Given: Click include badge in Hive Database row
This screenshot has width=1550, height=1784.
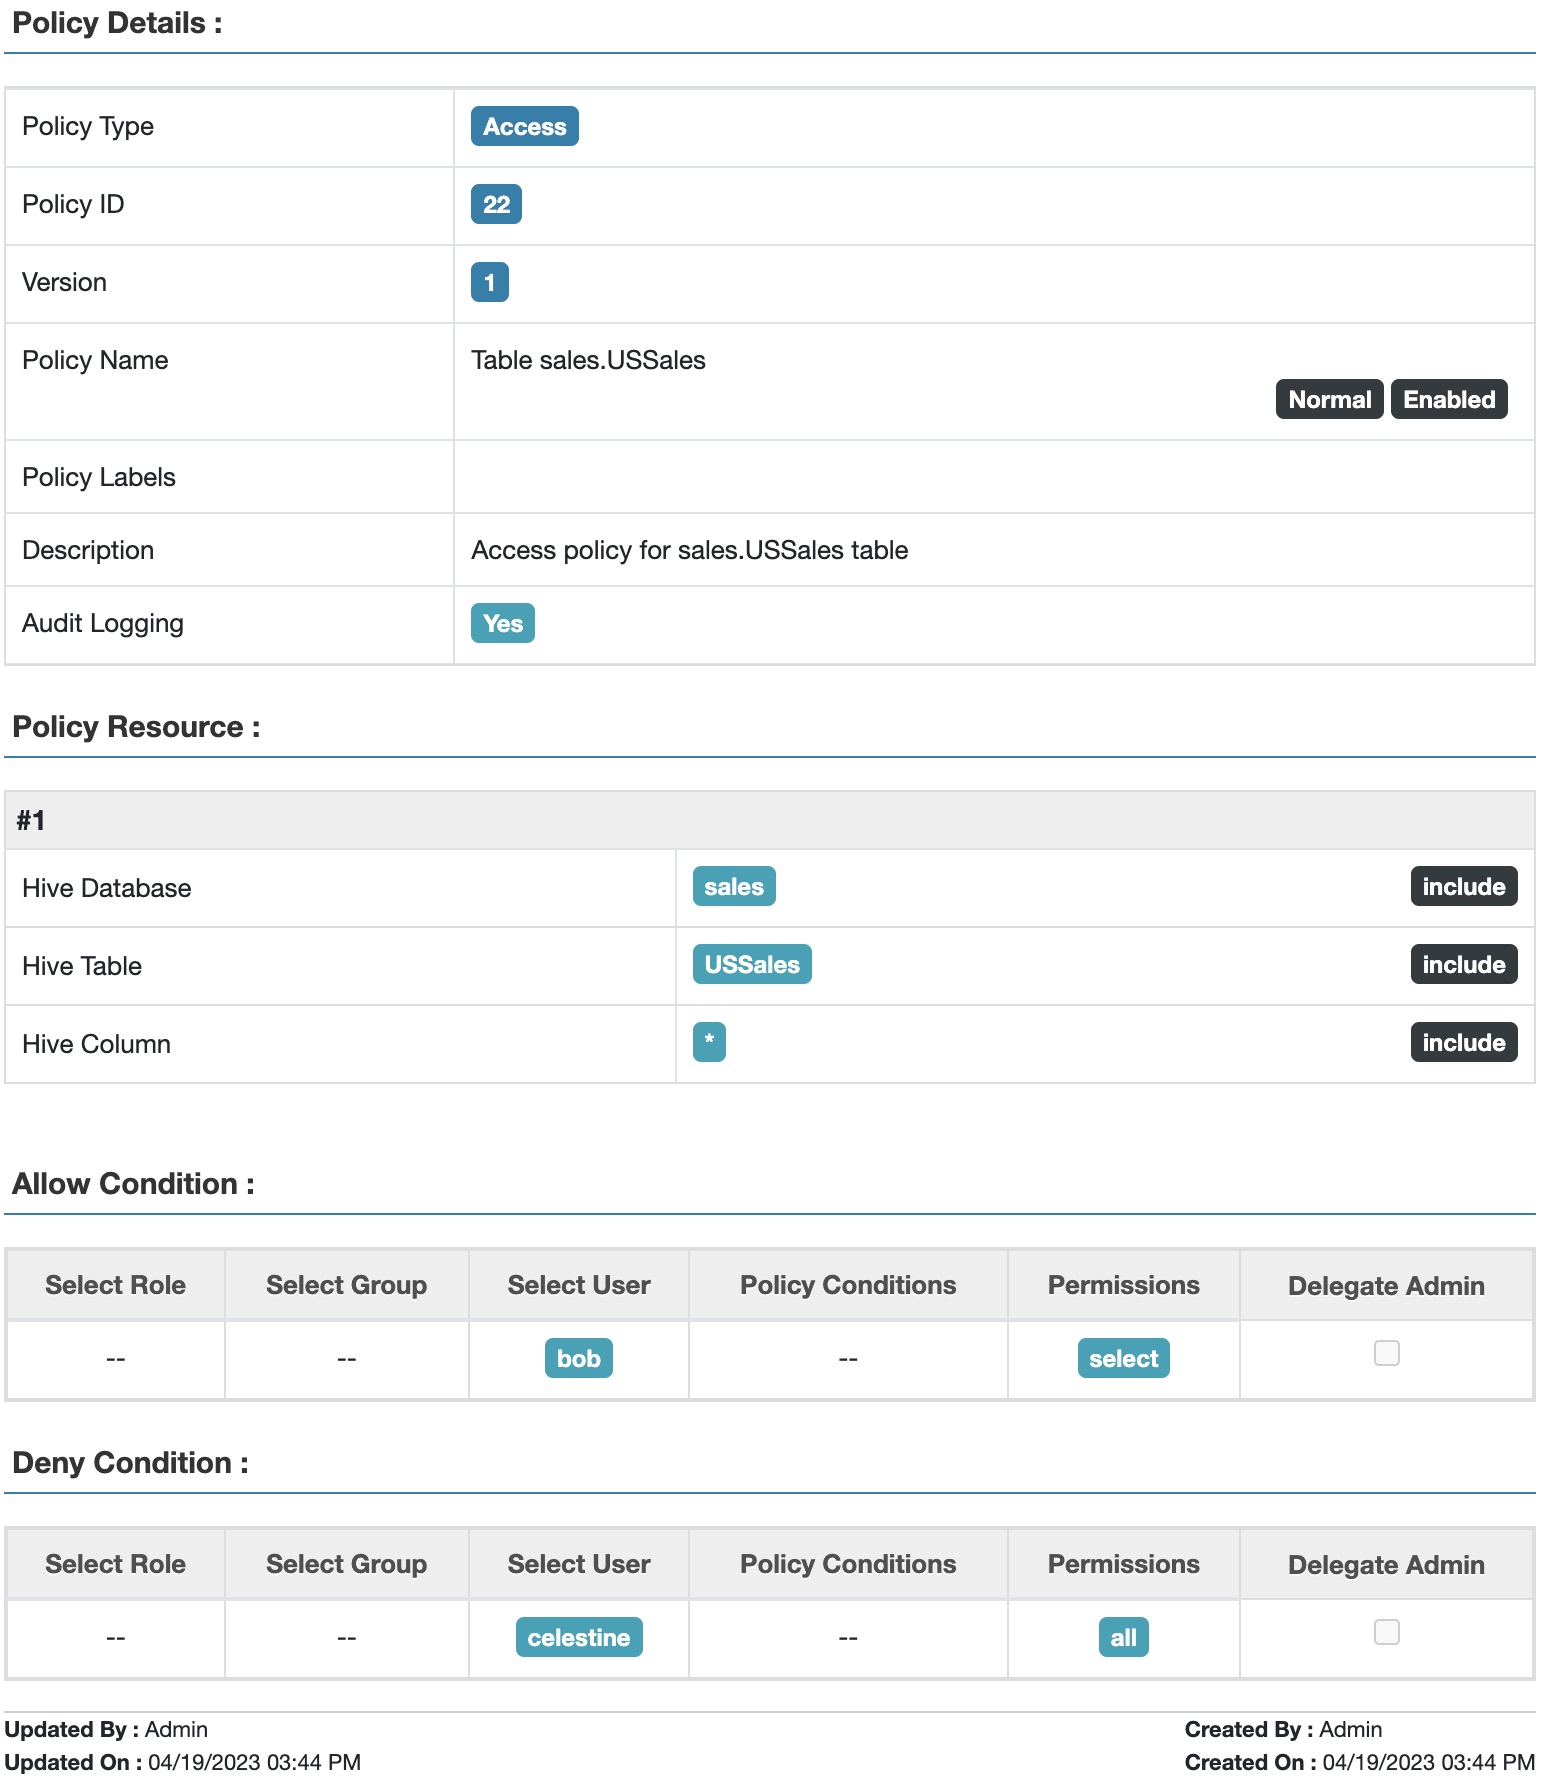Looking at the screenshot, I should coord(1463,887).
